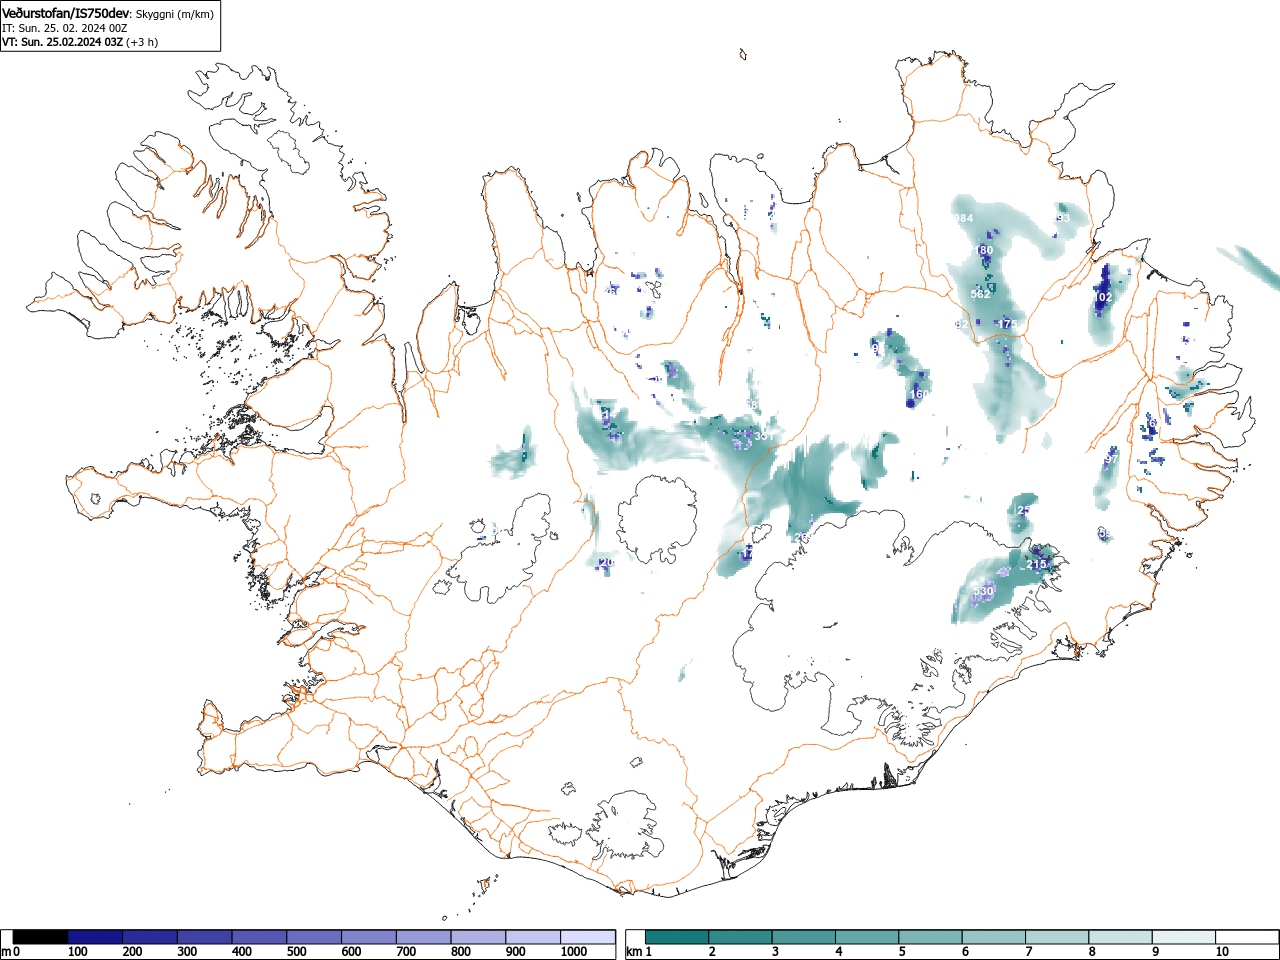The image size is (1280, 960).
Task: Click the '93' visibility value on the map
Action: coord(1063,218)
